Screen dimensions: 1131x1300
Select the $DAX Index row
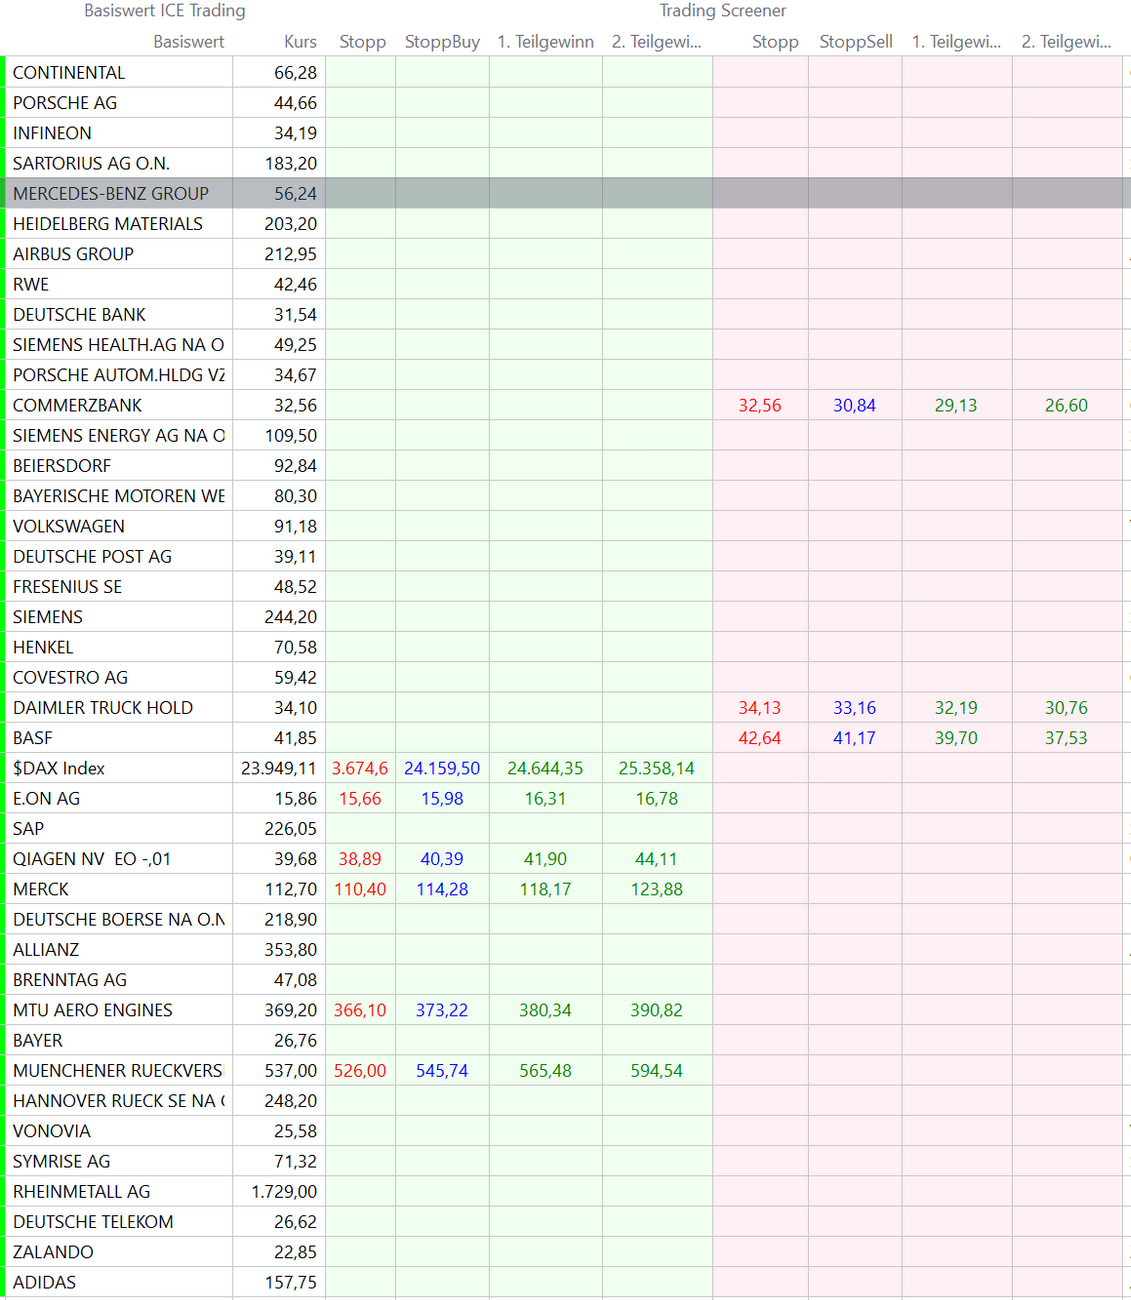click(59, 769)
